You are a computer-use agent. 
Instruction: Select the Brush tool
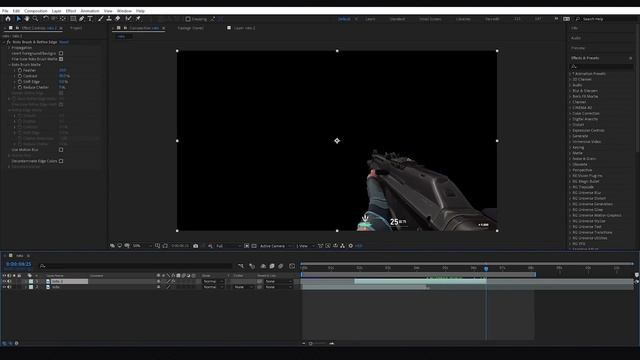pos(100,19)
